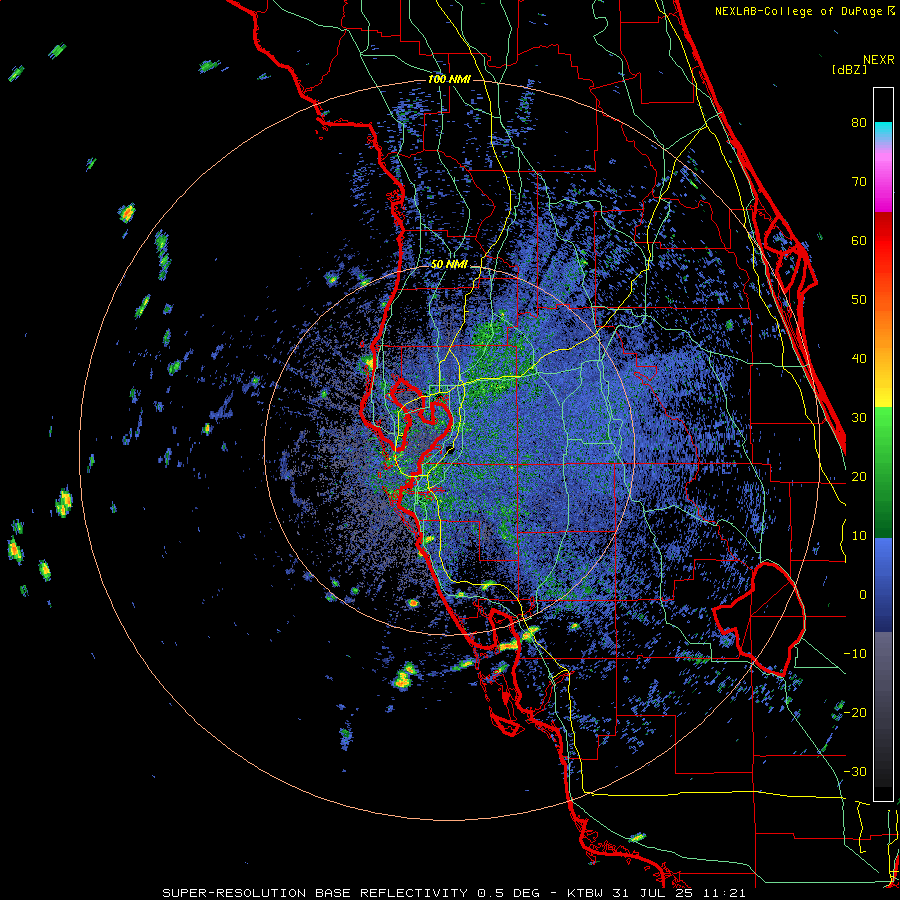Click the 50 NMI range ring label
900x900 pixels.
pyautogui.click(x=449, y=265)
